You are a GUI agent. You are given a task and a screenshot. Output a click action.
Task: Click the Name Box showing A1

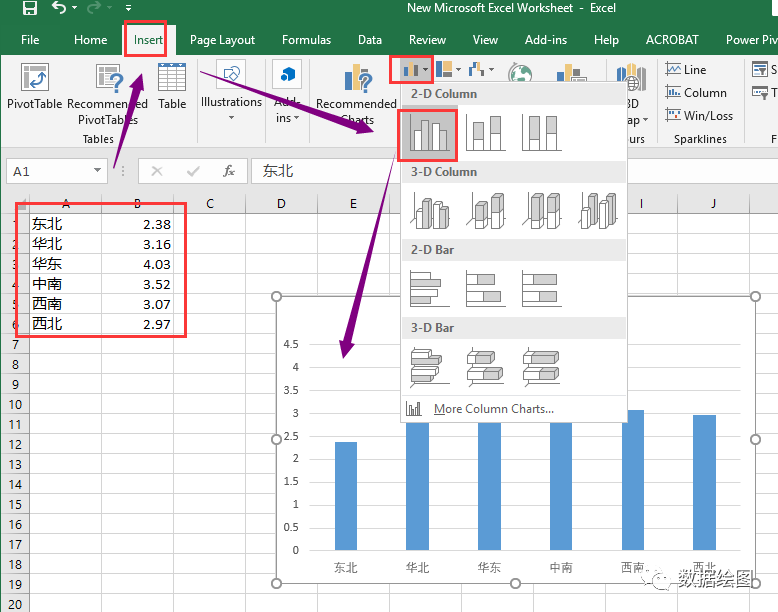click(49, 171)
